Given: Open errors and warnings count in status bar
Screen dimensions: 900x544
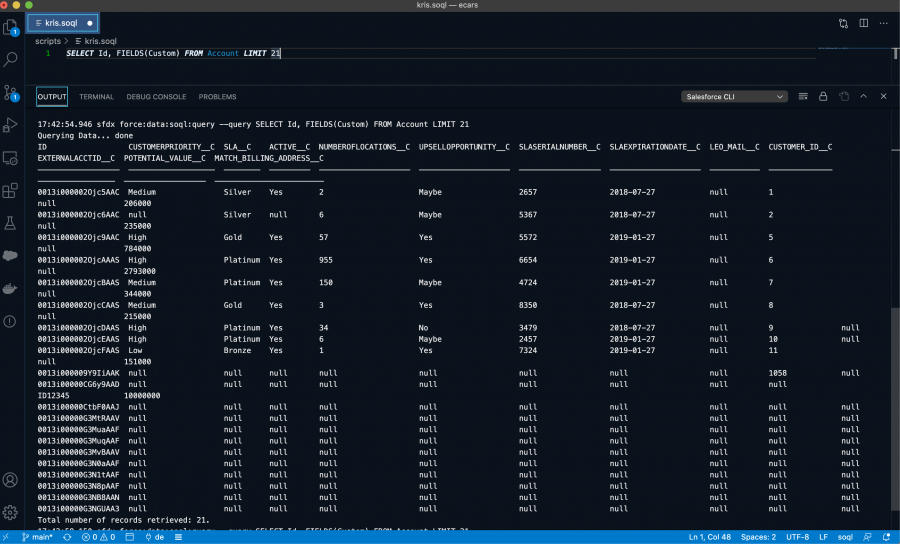Looking at the screenshot, I should pos(98,537).
